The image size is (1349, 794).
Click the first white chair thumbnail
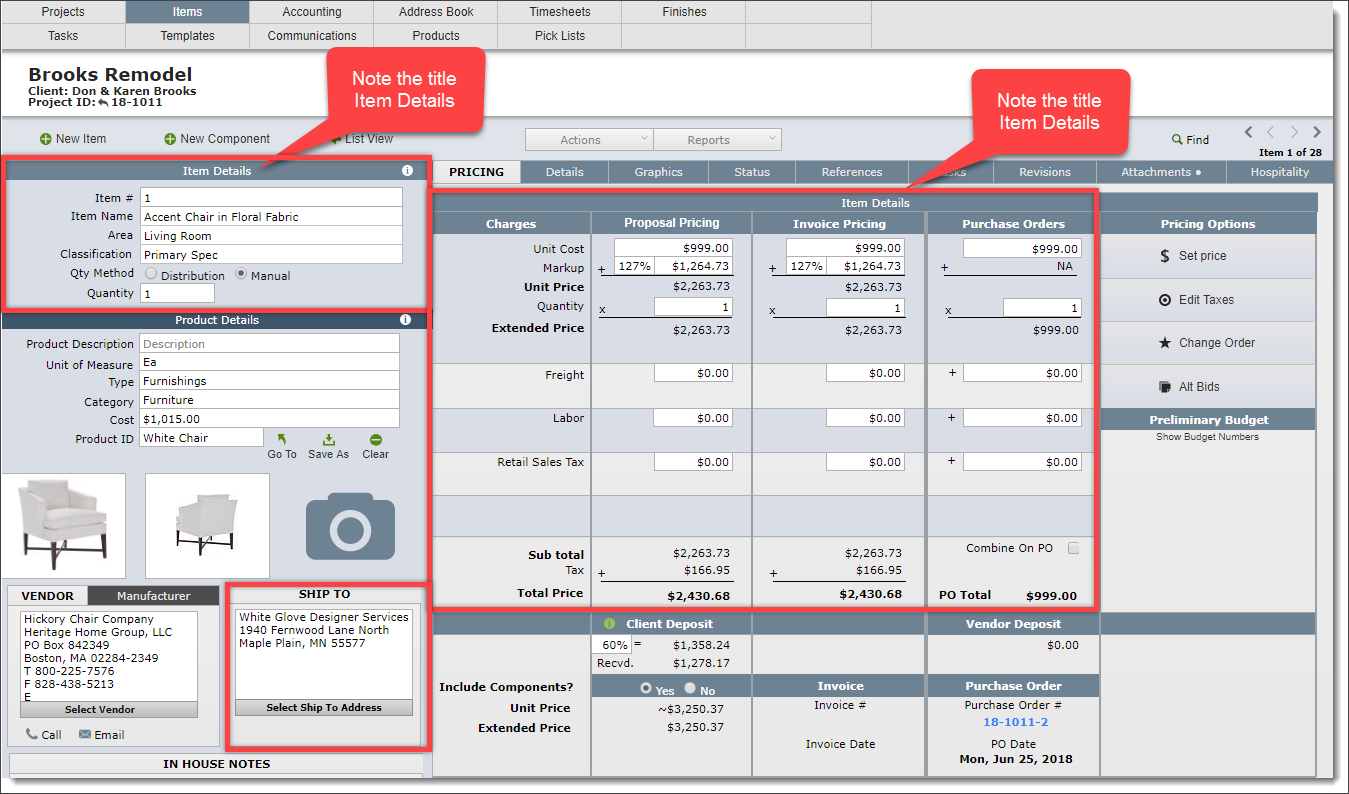click(x=64, y=525)
